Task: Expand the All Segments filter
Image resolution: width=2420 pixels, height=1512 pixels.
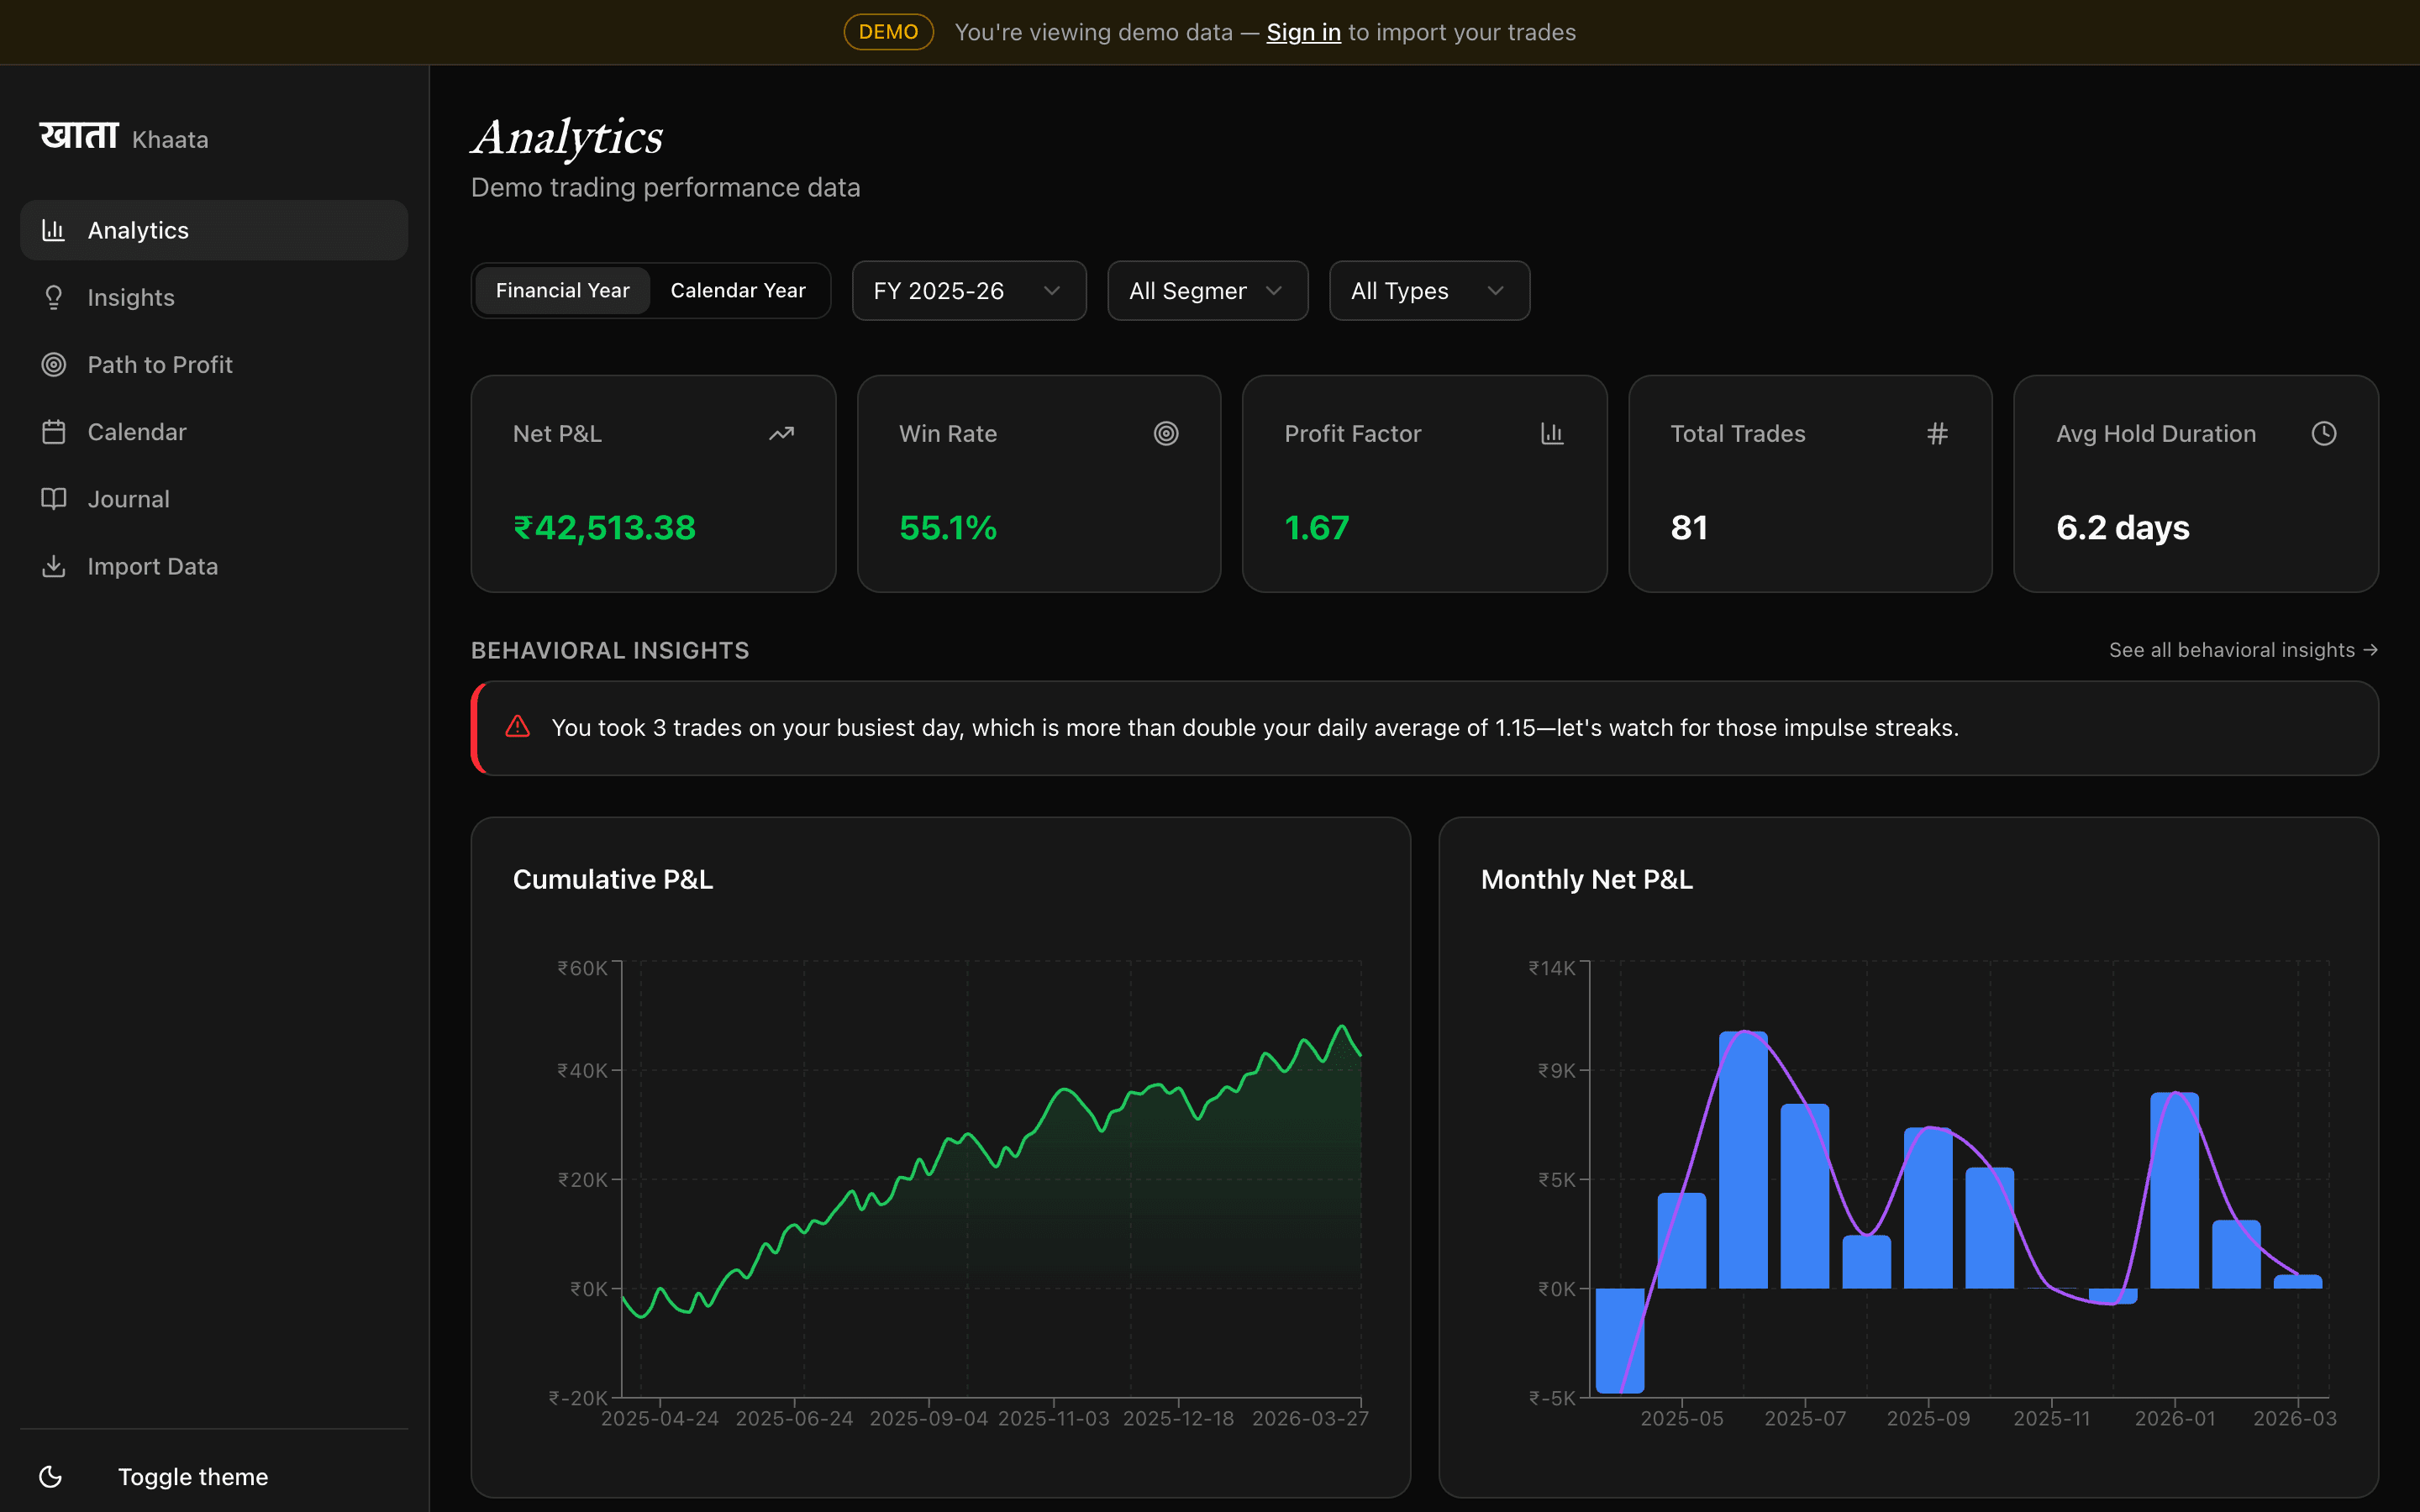Action: [1207, 290]
